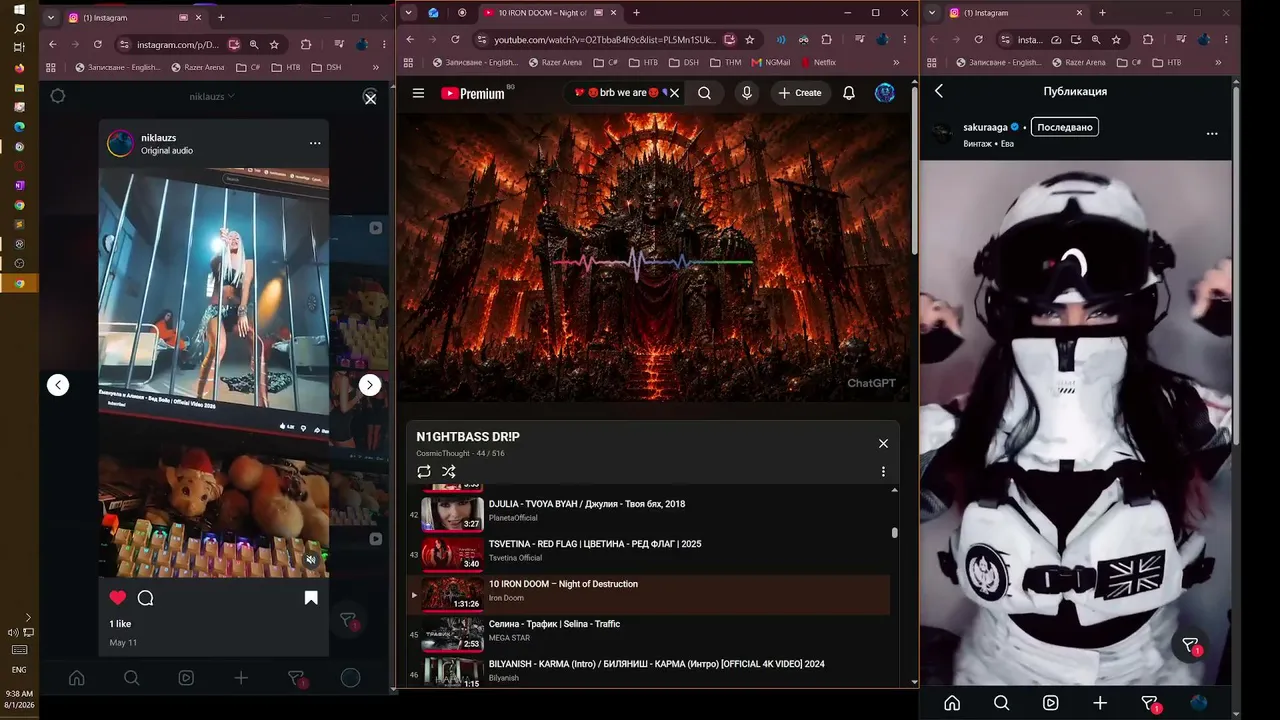Expand tab search dropdown in YouTube window
The image size is (1280, 720).
click(x=407, y=13)
